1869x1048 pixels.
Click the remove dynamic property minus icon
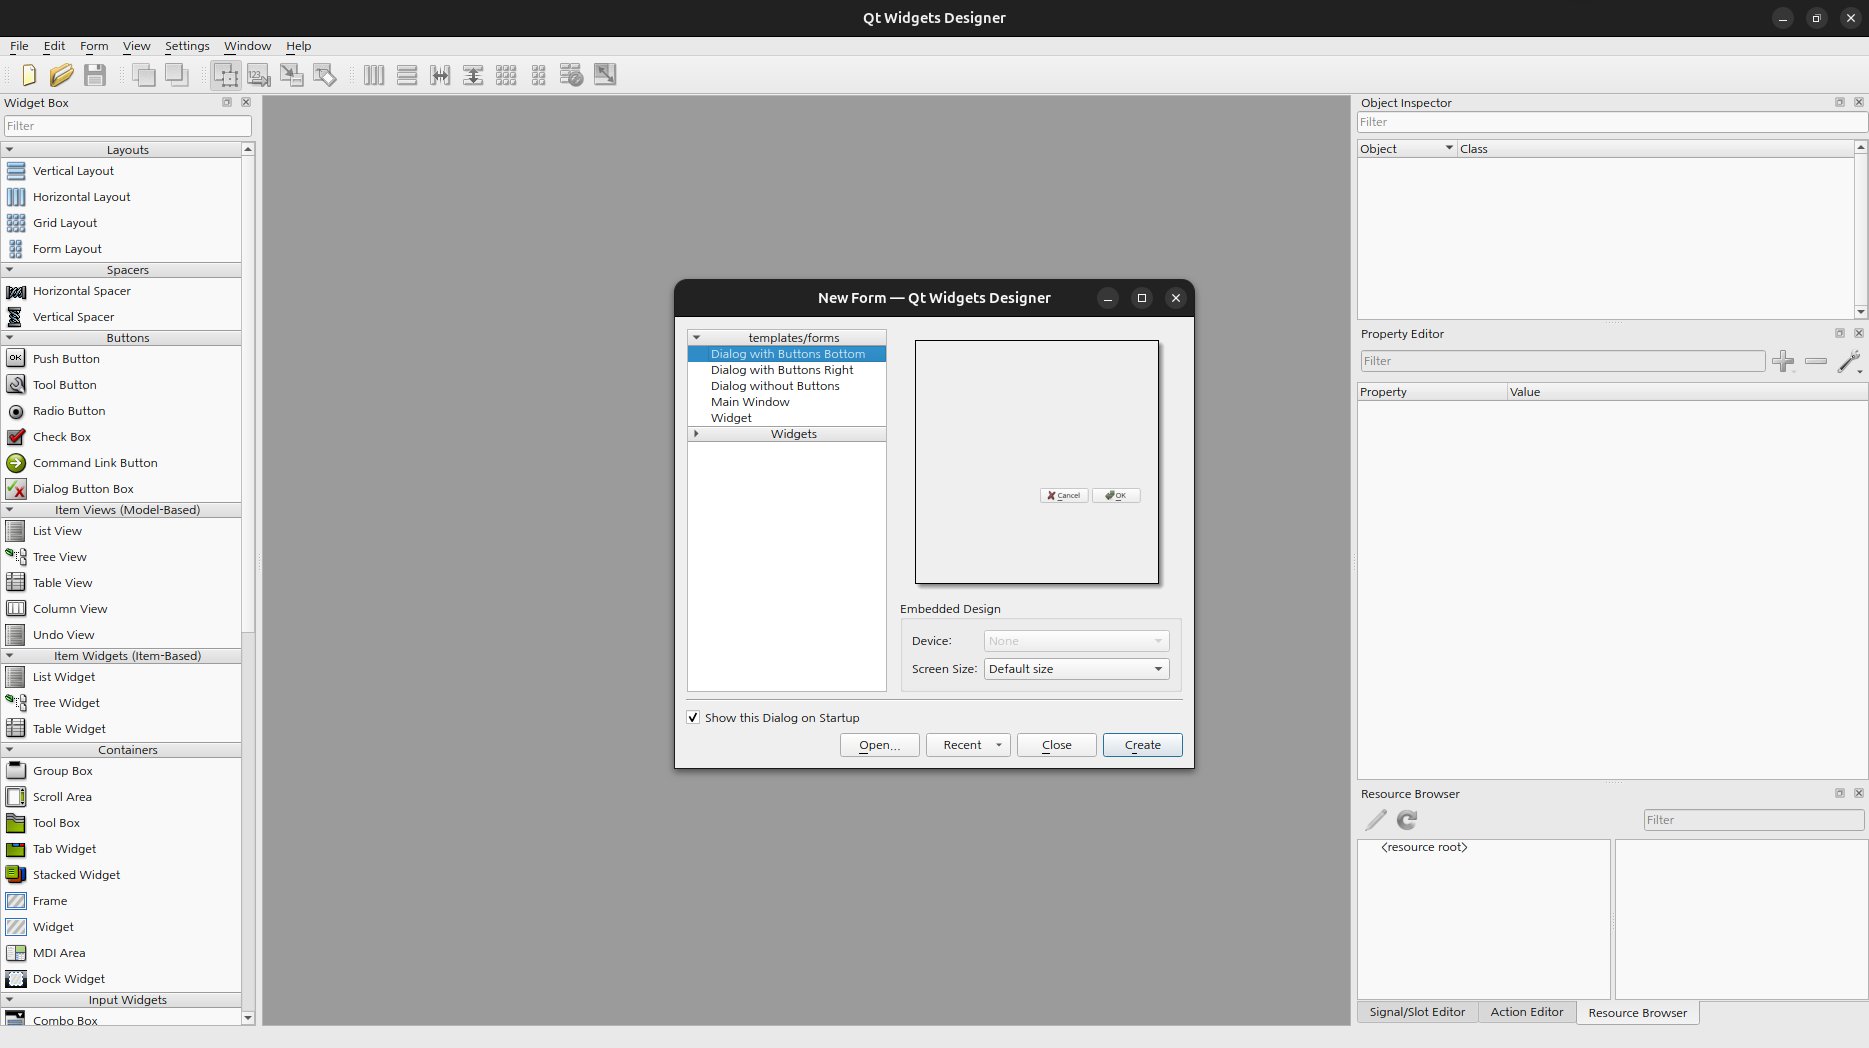[x=1816, y=361]
